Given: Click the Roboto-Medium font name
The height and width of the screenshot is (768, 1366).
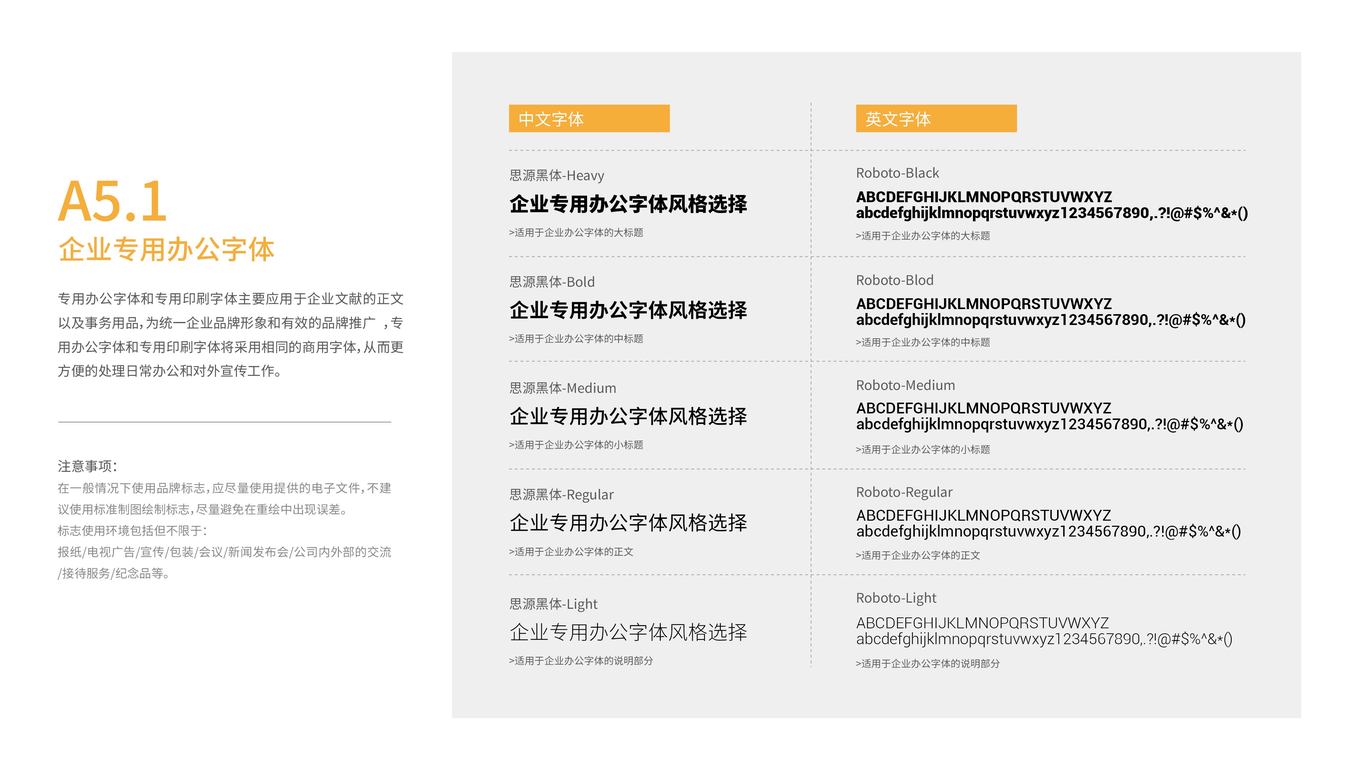Looking at the screenshot, I should (906, 385).
